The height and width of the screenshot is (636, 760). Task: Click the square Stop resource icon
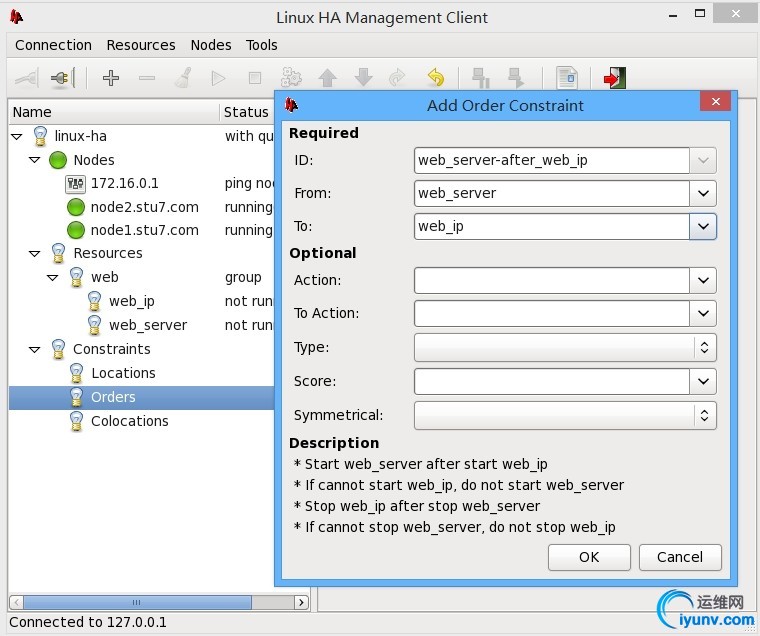tap(254, 78)
